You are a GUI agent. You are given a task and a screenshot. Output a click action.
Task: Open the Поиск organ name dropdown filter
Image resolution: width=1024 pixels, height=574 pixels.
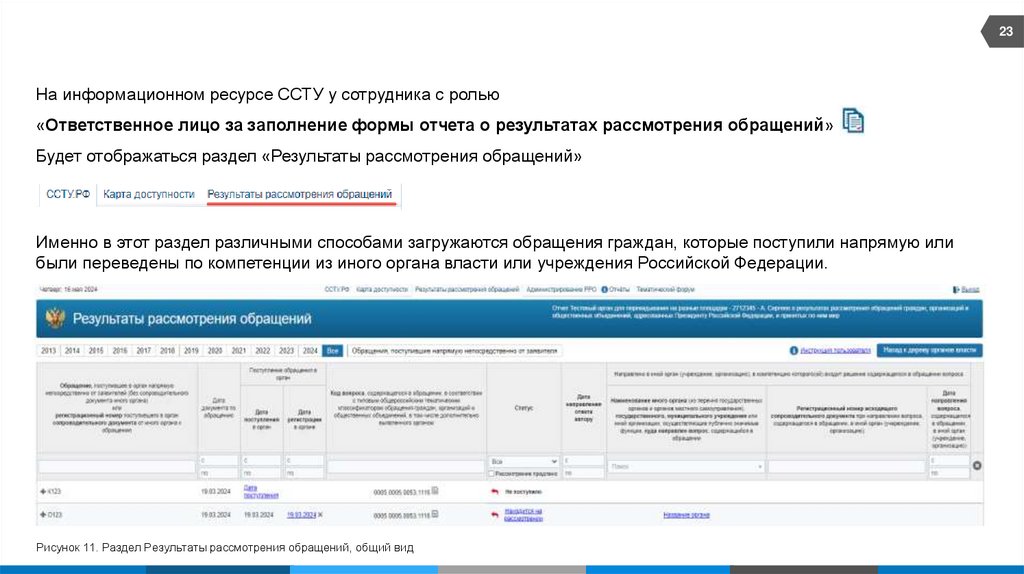[686, 466]
